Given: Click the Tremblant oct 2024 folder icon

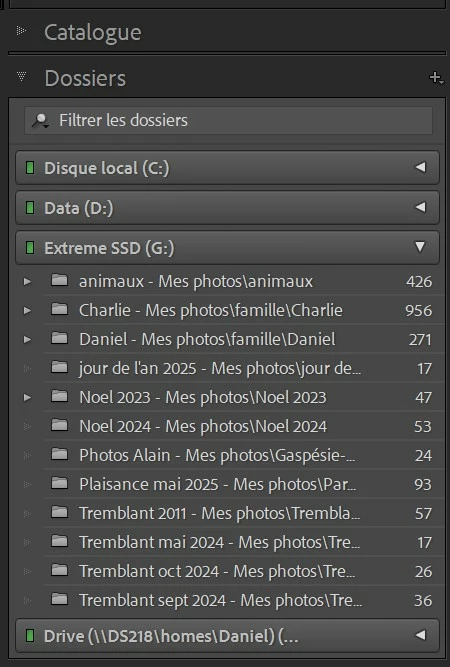Looking at the screenshot, I should 59,570.
